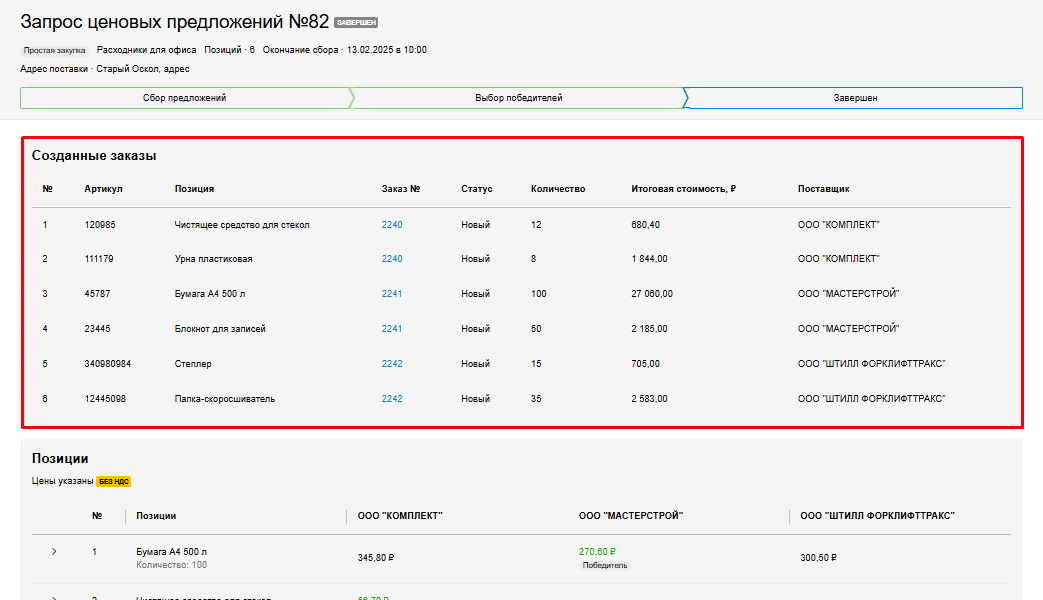Viewport: 1043px width, 600px height.
Task: Open order 2242 for Папка-скоросшиватель
Action: click(x=392, y=399)
